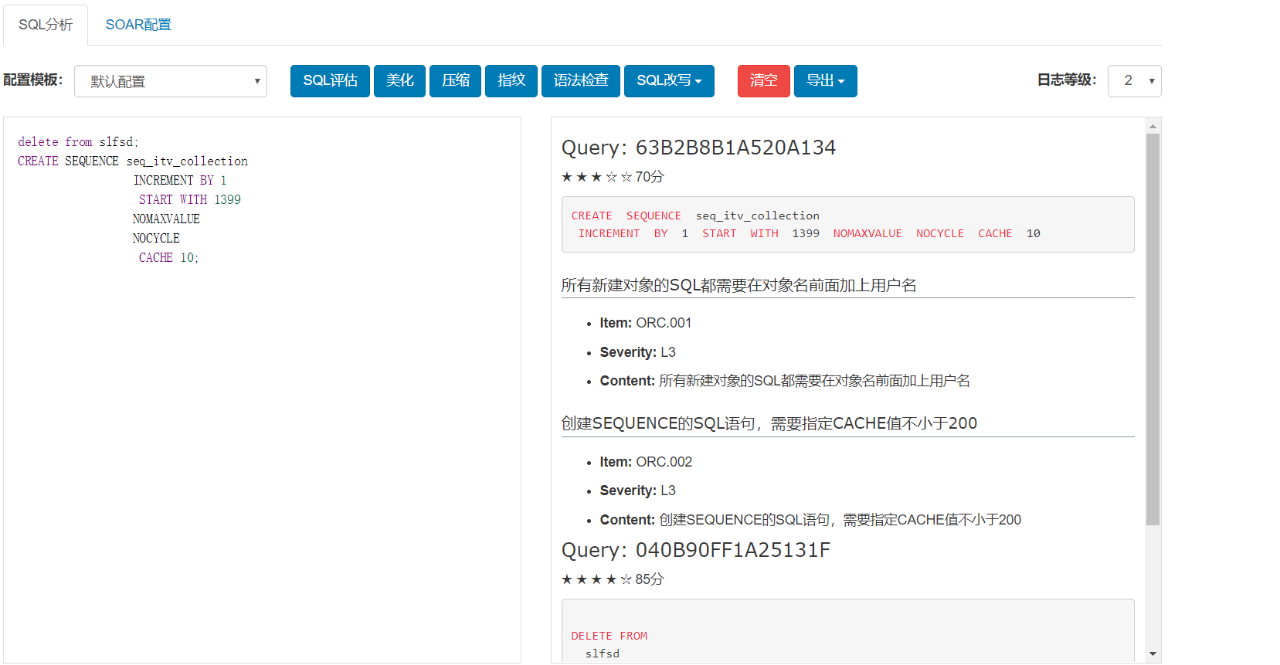Click the scrollbar up arrow in results

point(1153,125)
